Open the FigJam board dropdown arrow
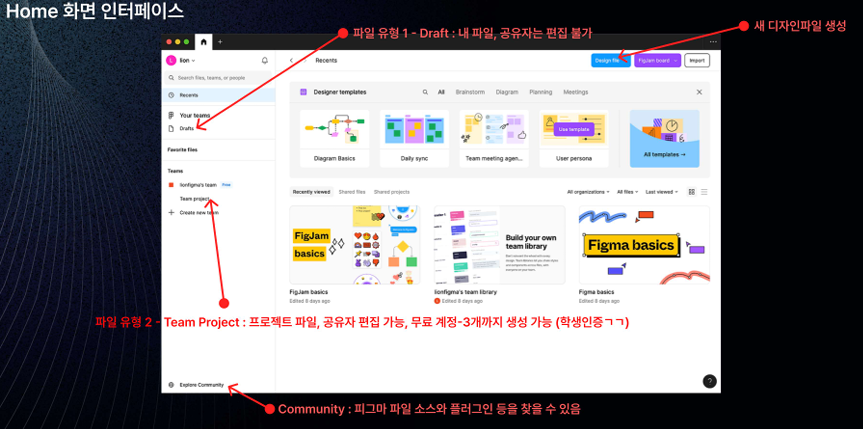 coord(676,61)
